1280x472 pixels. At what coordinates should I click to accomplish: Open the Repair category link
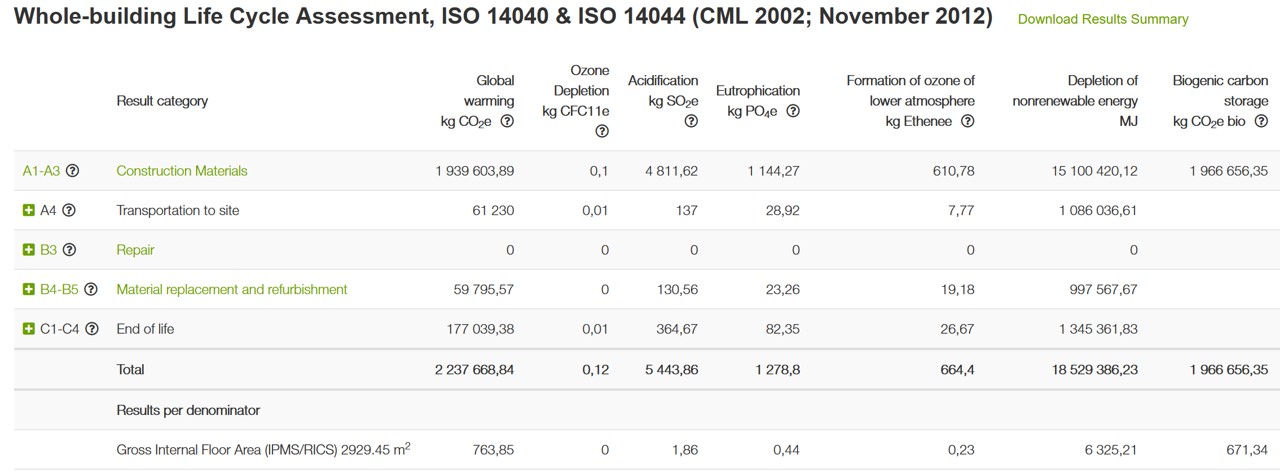click(135, 250)
